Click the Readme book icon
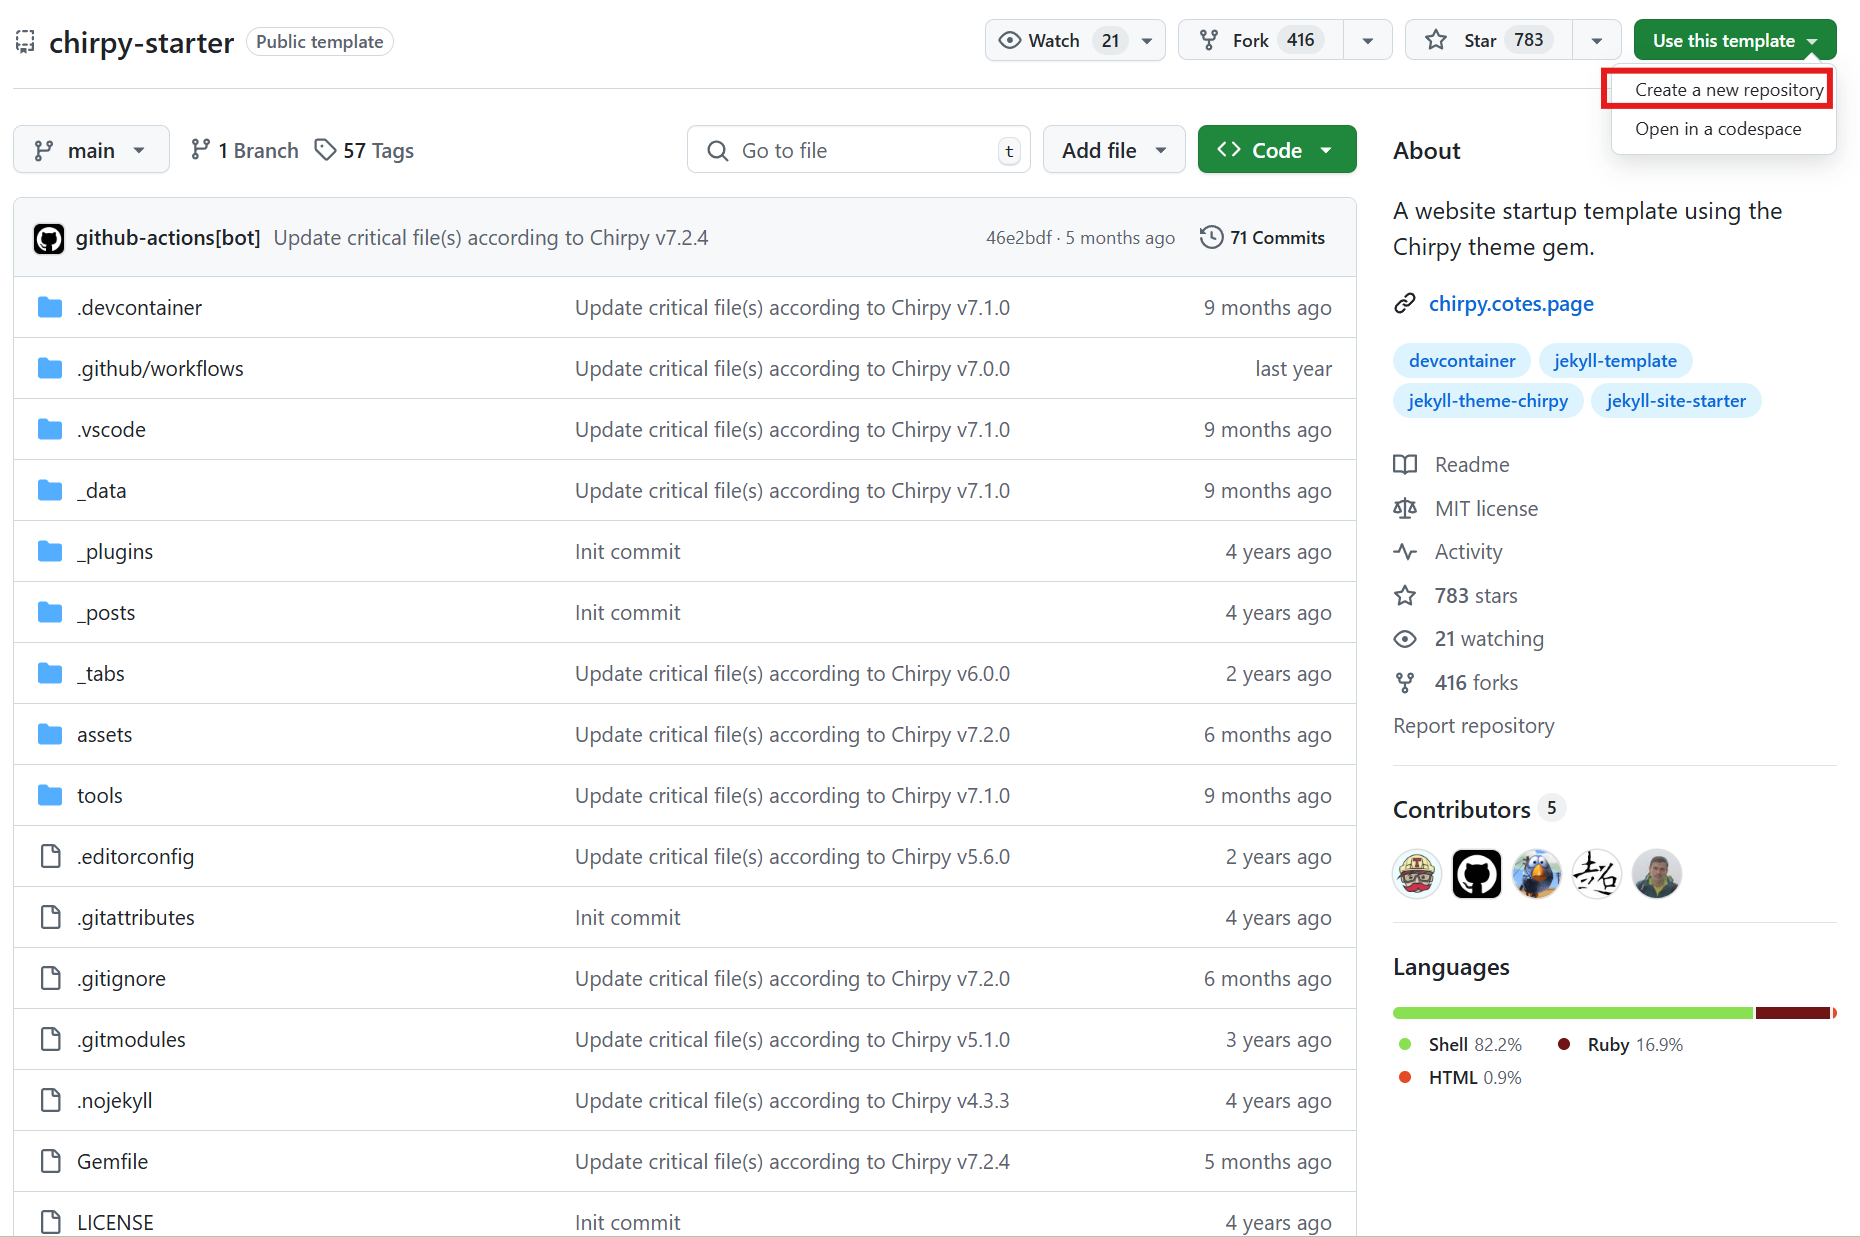Image resolution: width=1860 pixels, height=1237 pixels. [x=1405, y=465]
